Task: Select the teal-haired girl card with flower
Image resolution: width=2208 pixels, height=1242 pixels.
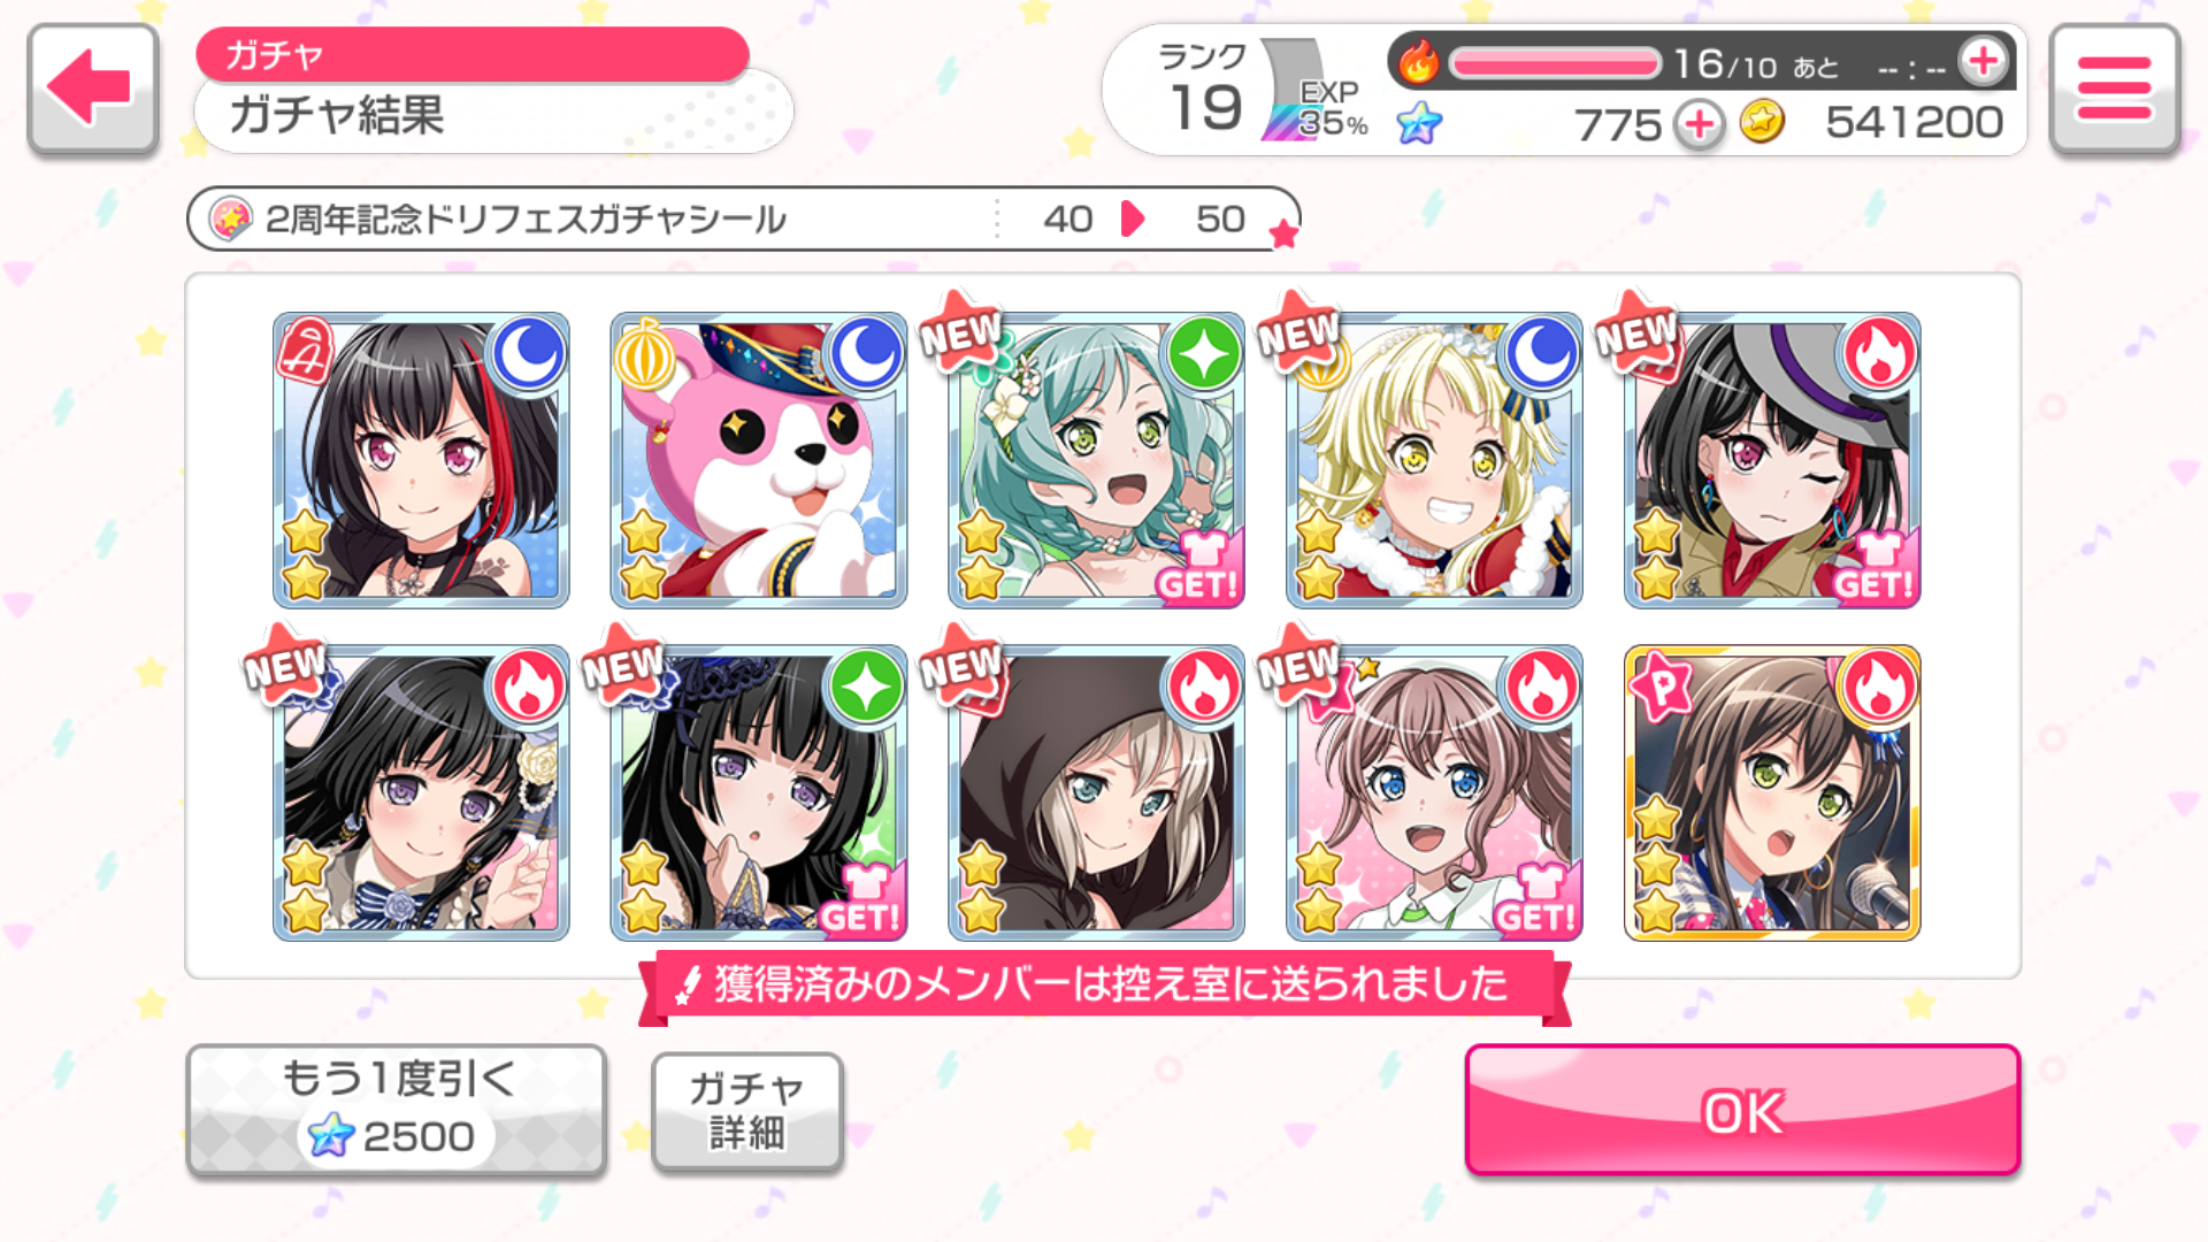Action: click(1097, 460)
